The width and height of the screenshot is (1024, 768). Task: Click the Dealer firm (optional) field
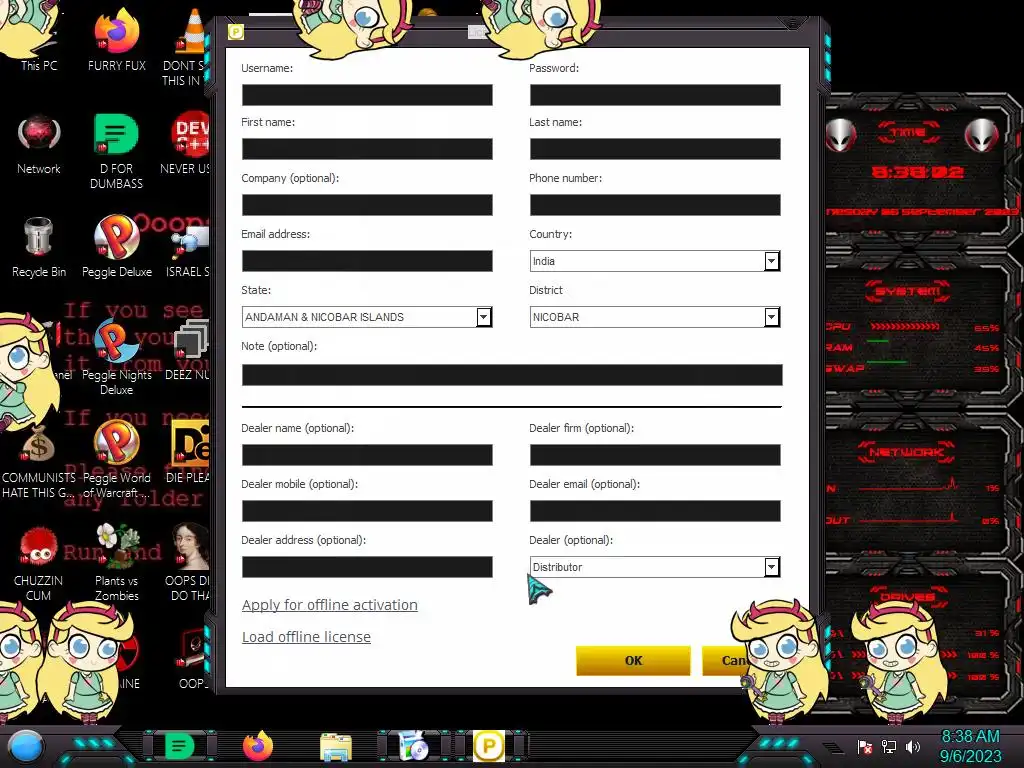click(655, 455)
